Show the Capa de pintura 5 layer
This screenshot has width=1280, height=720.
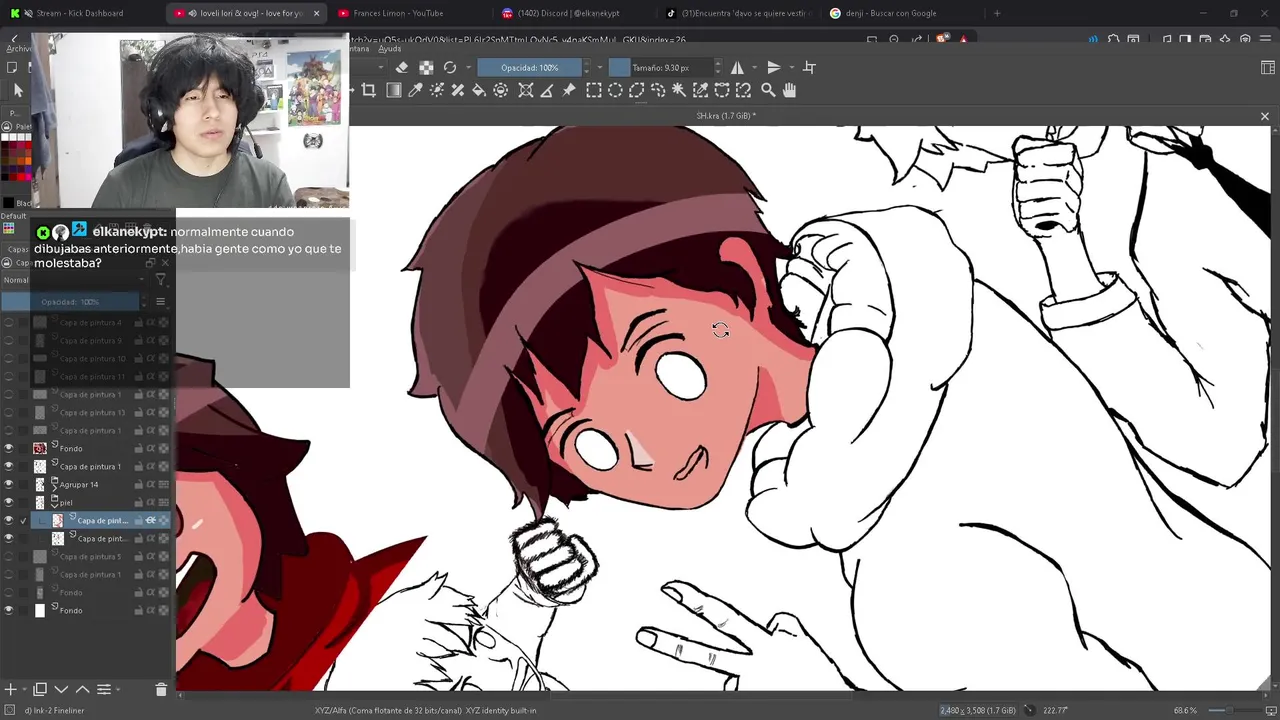[x=9, y=556]
